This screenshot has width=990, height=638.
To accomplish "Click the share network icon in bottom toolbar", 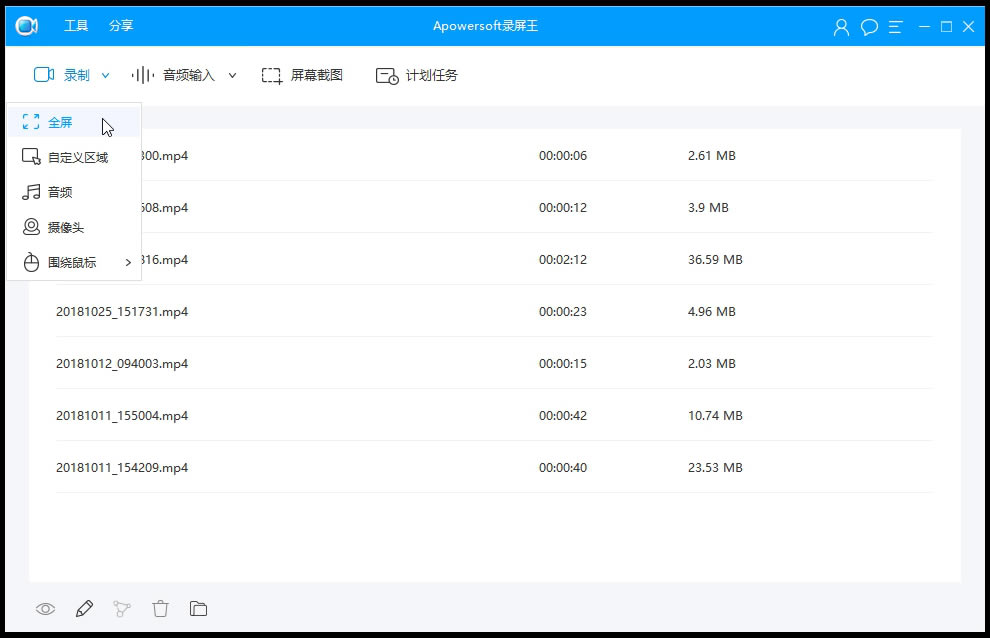I will point(122,608).
